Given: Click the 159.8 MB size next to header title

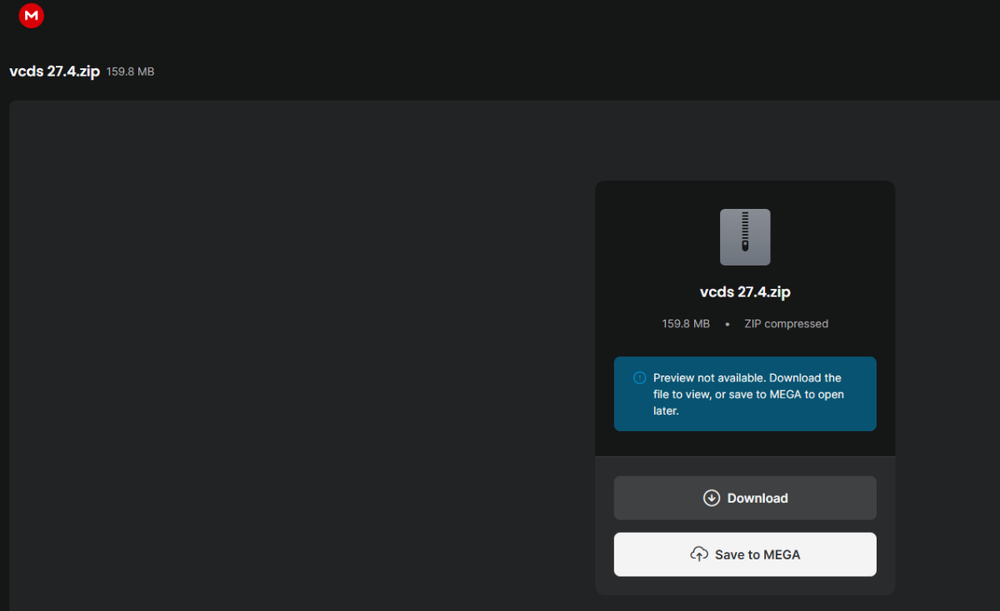Looking at the screenshot, I should pyautogui.click(x=130, y=72).
